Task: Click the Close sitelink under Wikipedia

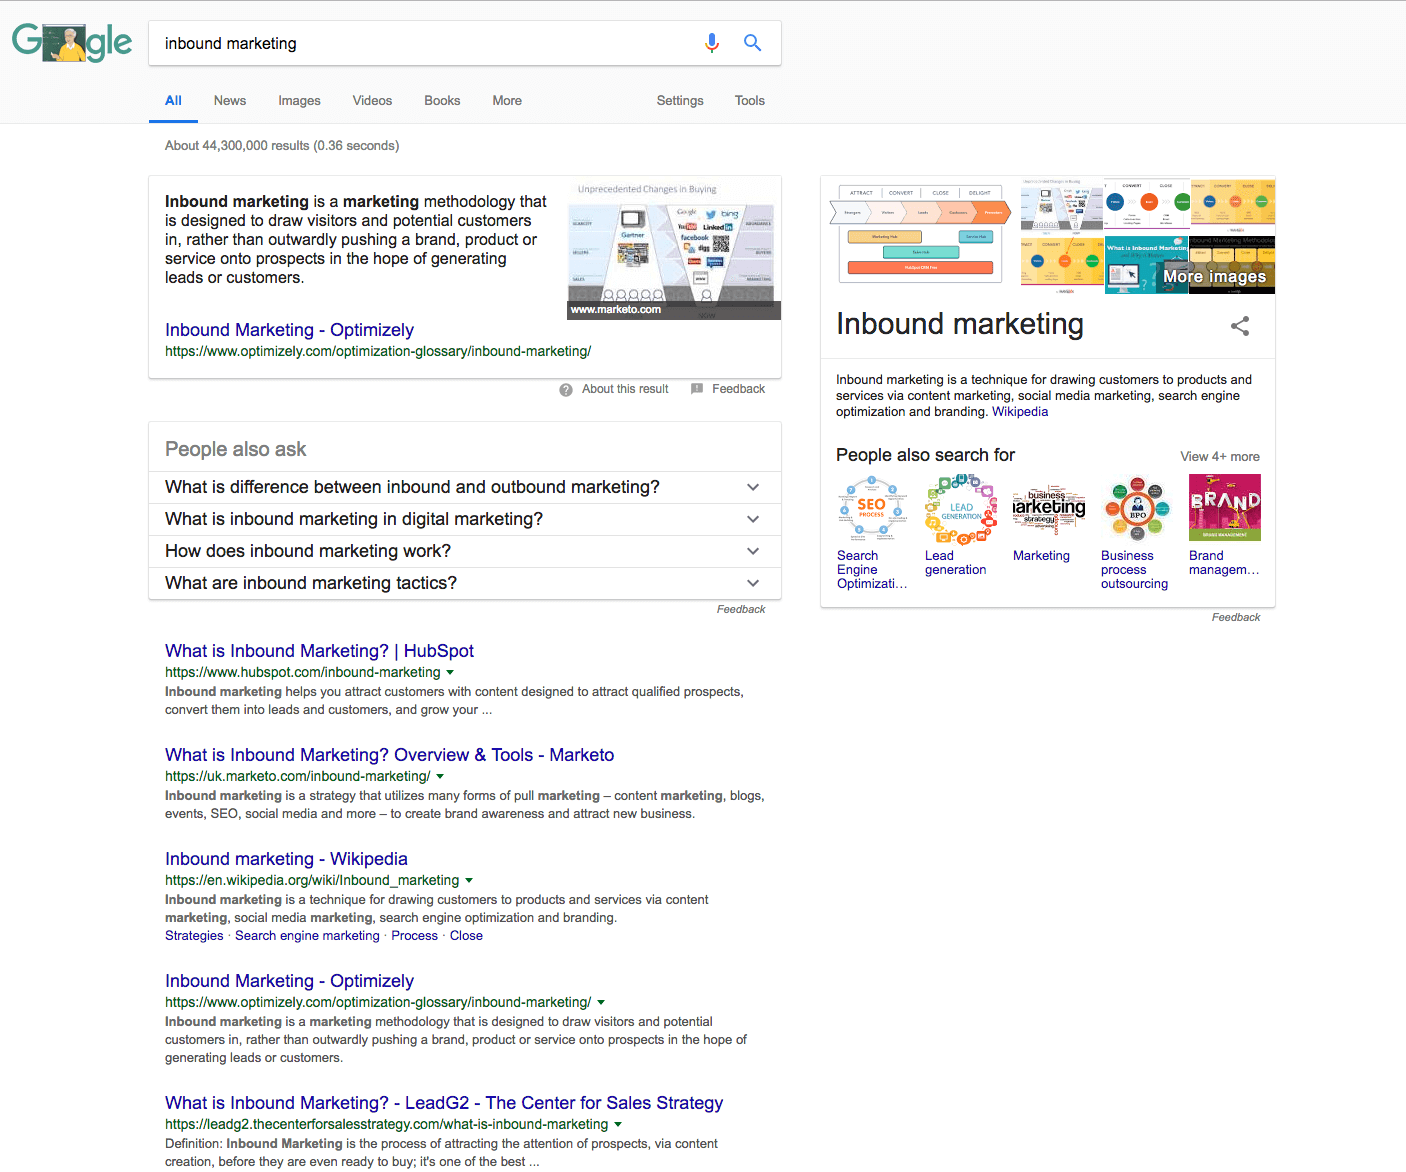Action: 466,936
